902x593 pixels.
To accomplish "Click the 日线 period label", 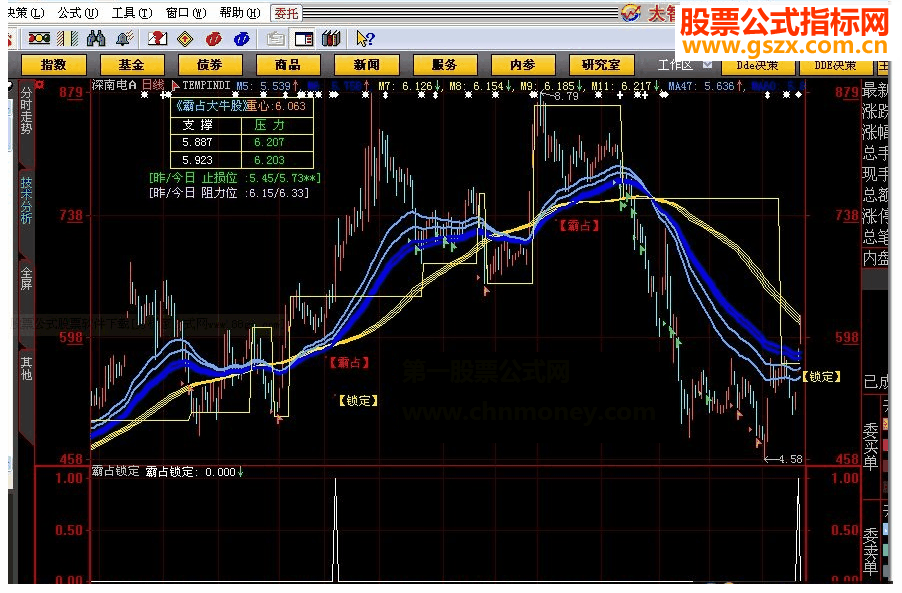I will click(153, 85).
